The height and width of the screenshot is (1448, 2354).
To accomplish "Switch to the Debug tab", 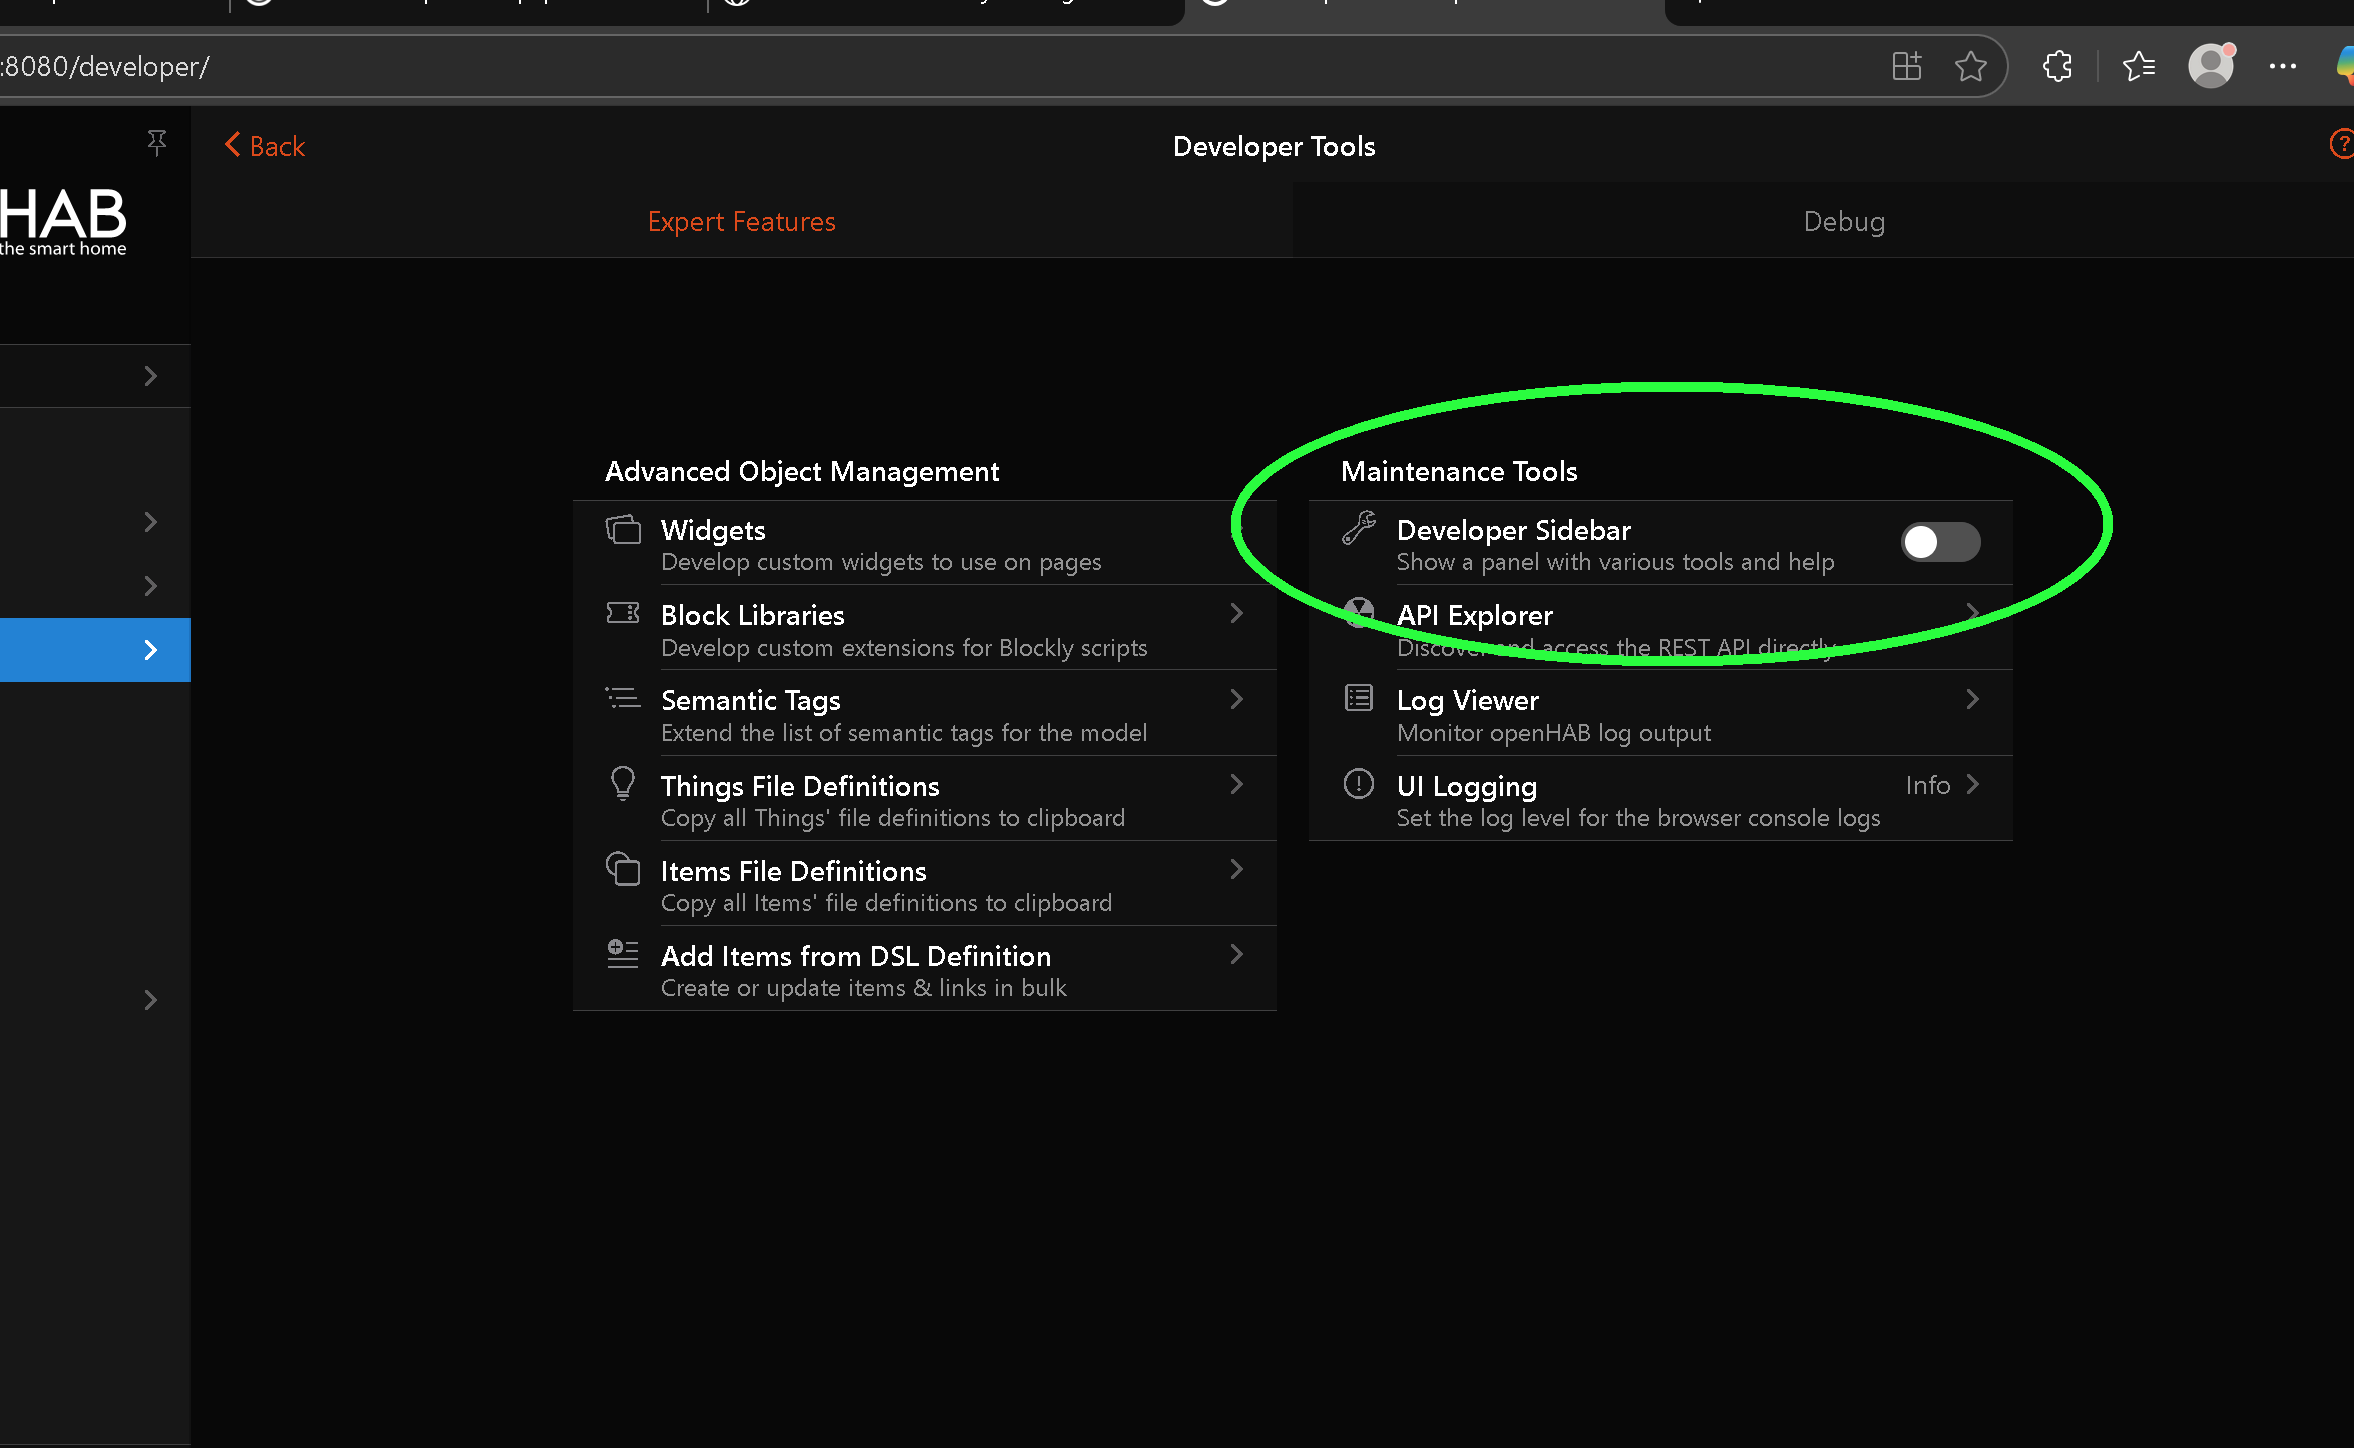I will tap(1843, 221).
